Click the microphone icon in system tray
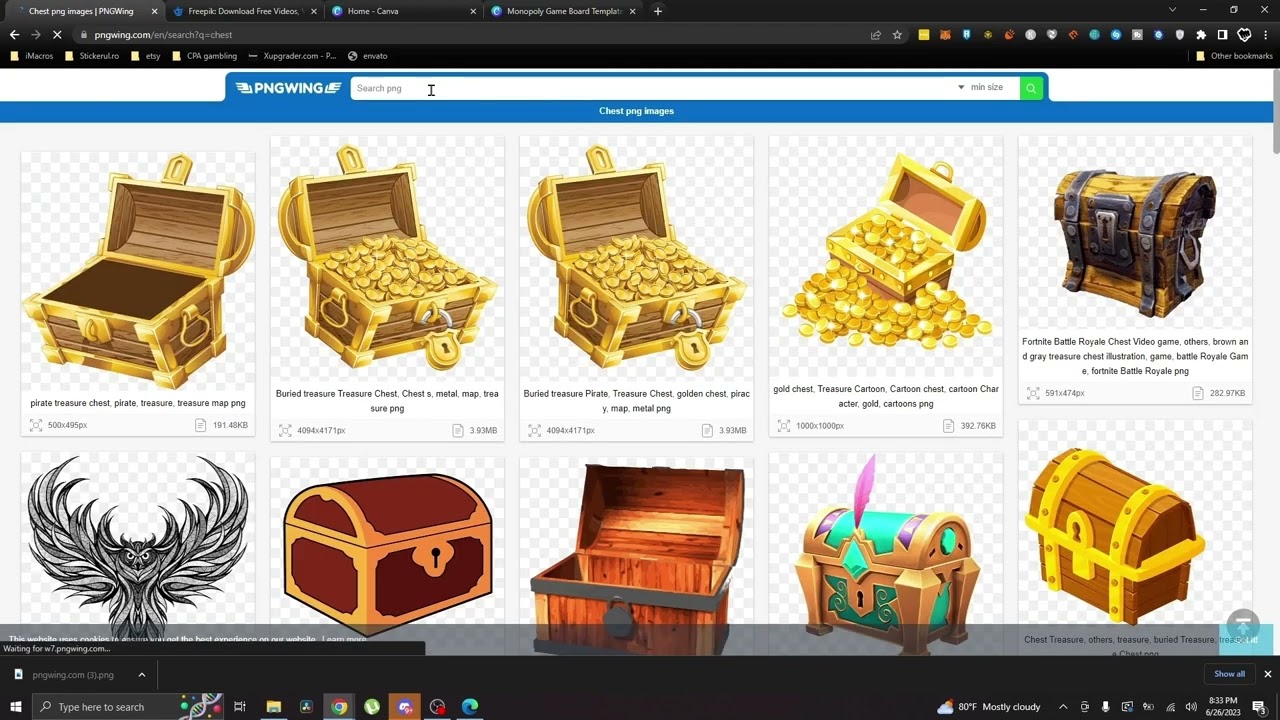Viewport: 1280px width, 720px height. pyautogui.click(x=1105, y=707)
